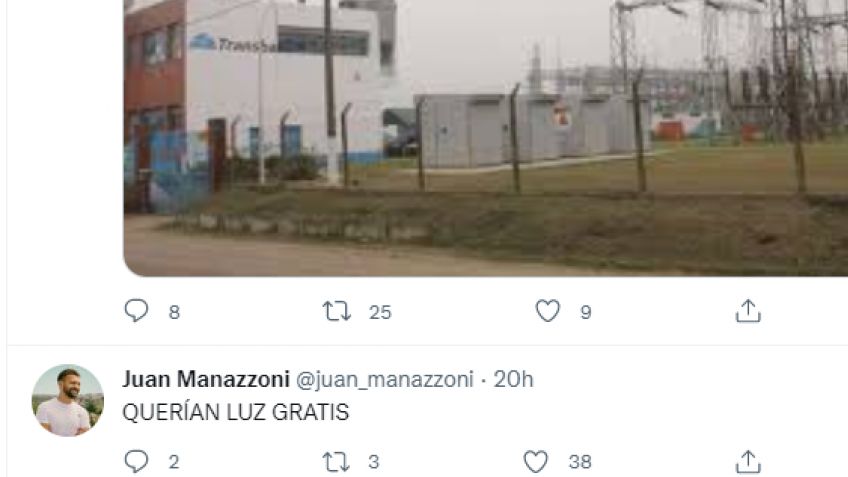Like the tweet with 9 likes

[547, 311]
